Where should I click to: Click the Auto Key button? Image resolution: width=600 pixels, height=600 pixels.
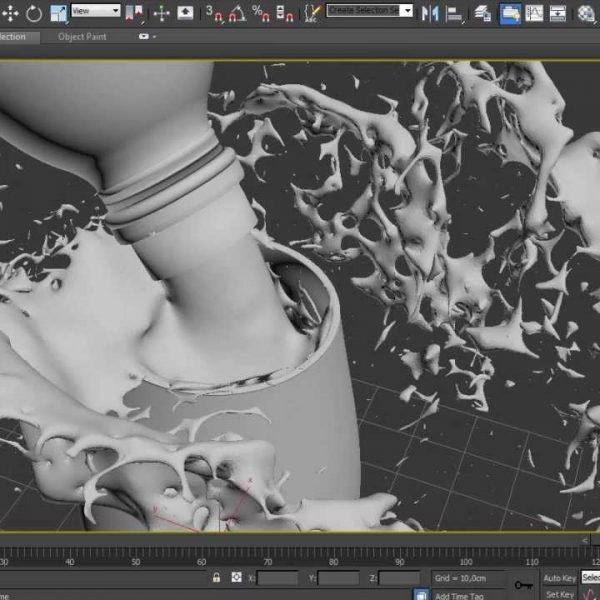point(559,578)
